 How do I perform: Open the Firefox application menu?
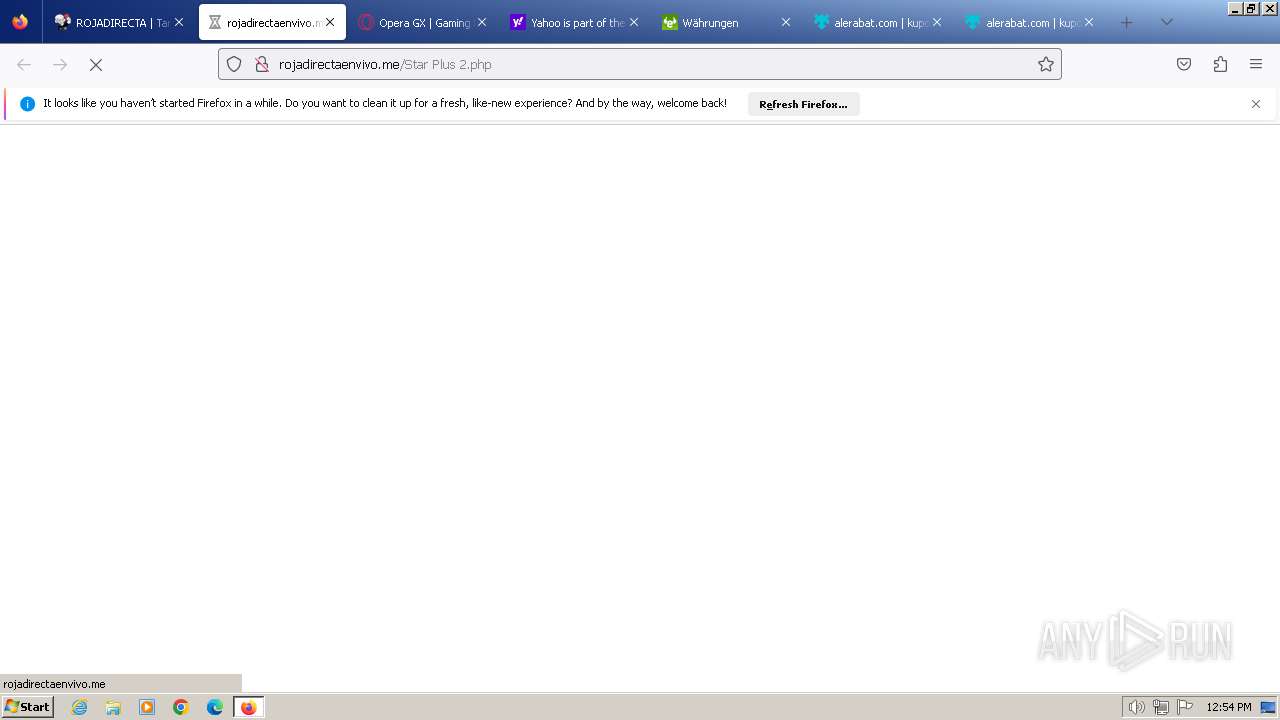pyautogui.click(x=1256, y=64)
